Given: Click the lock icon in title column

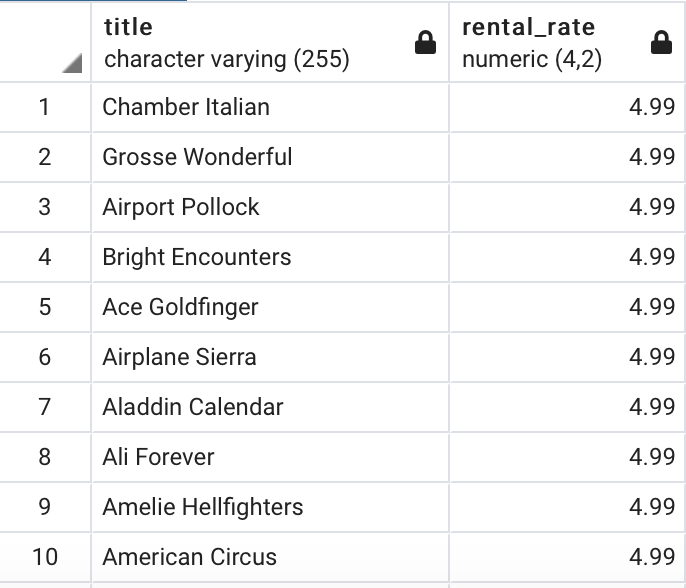Looking at the screenshot, I should click(x=425, y=42).
